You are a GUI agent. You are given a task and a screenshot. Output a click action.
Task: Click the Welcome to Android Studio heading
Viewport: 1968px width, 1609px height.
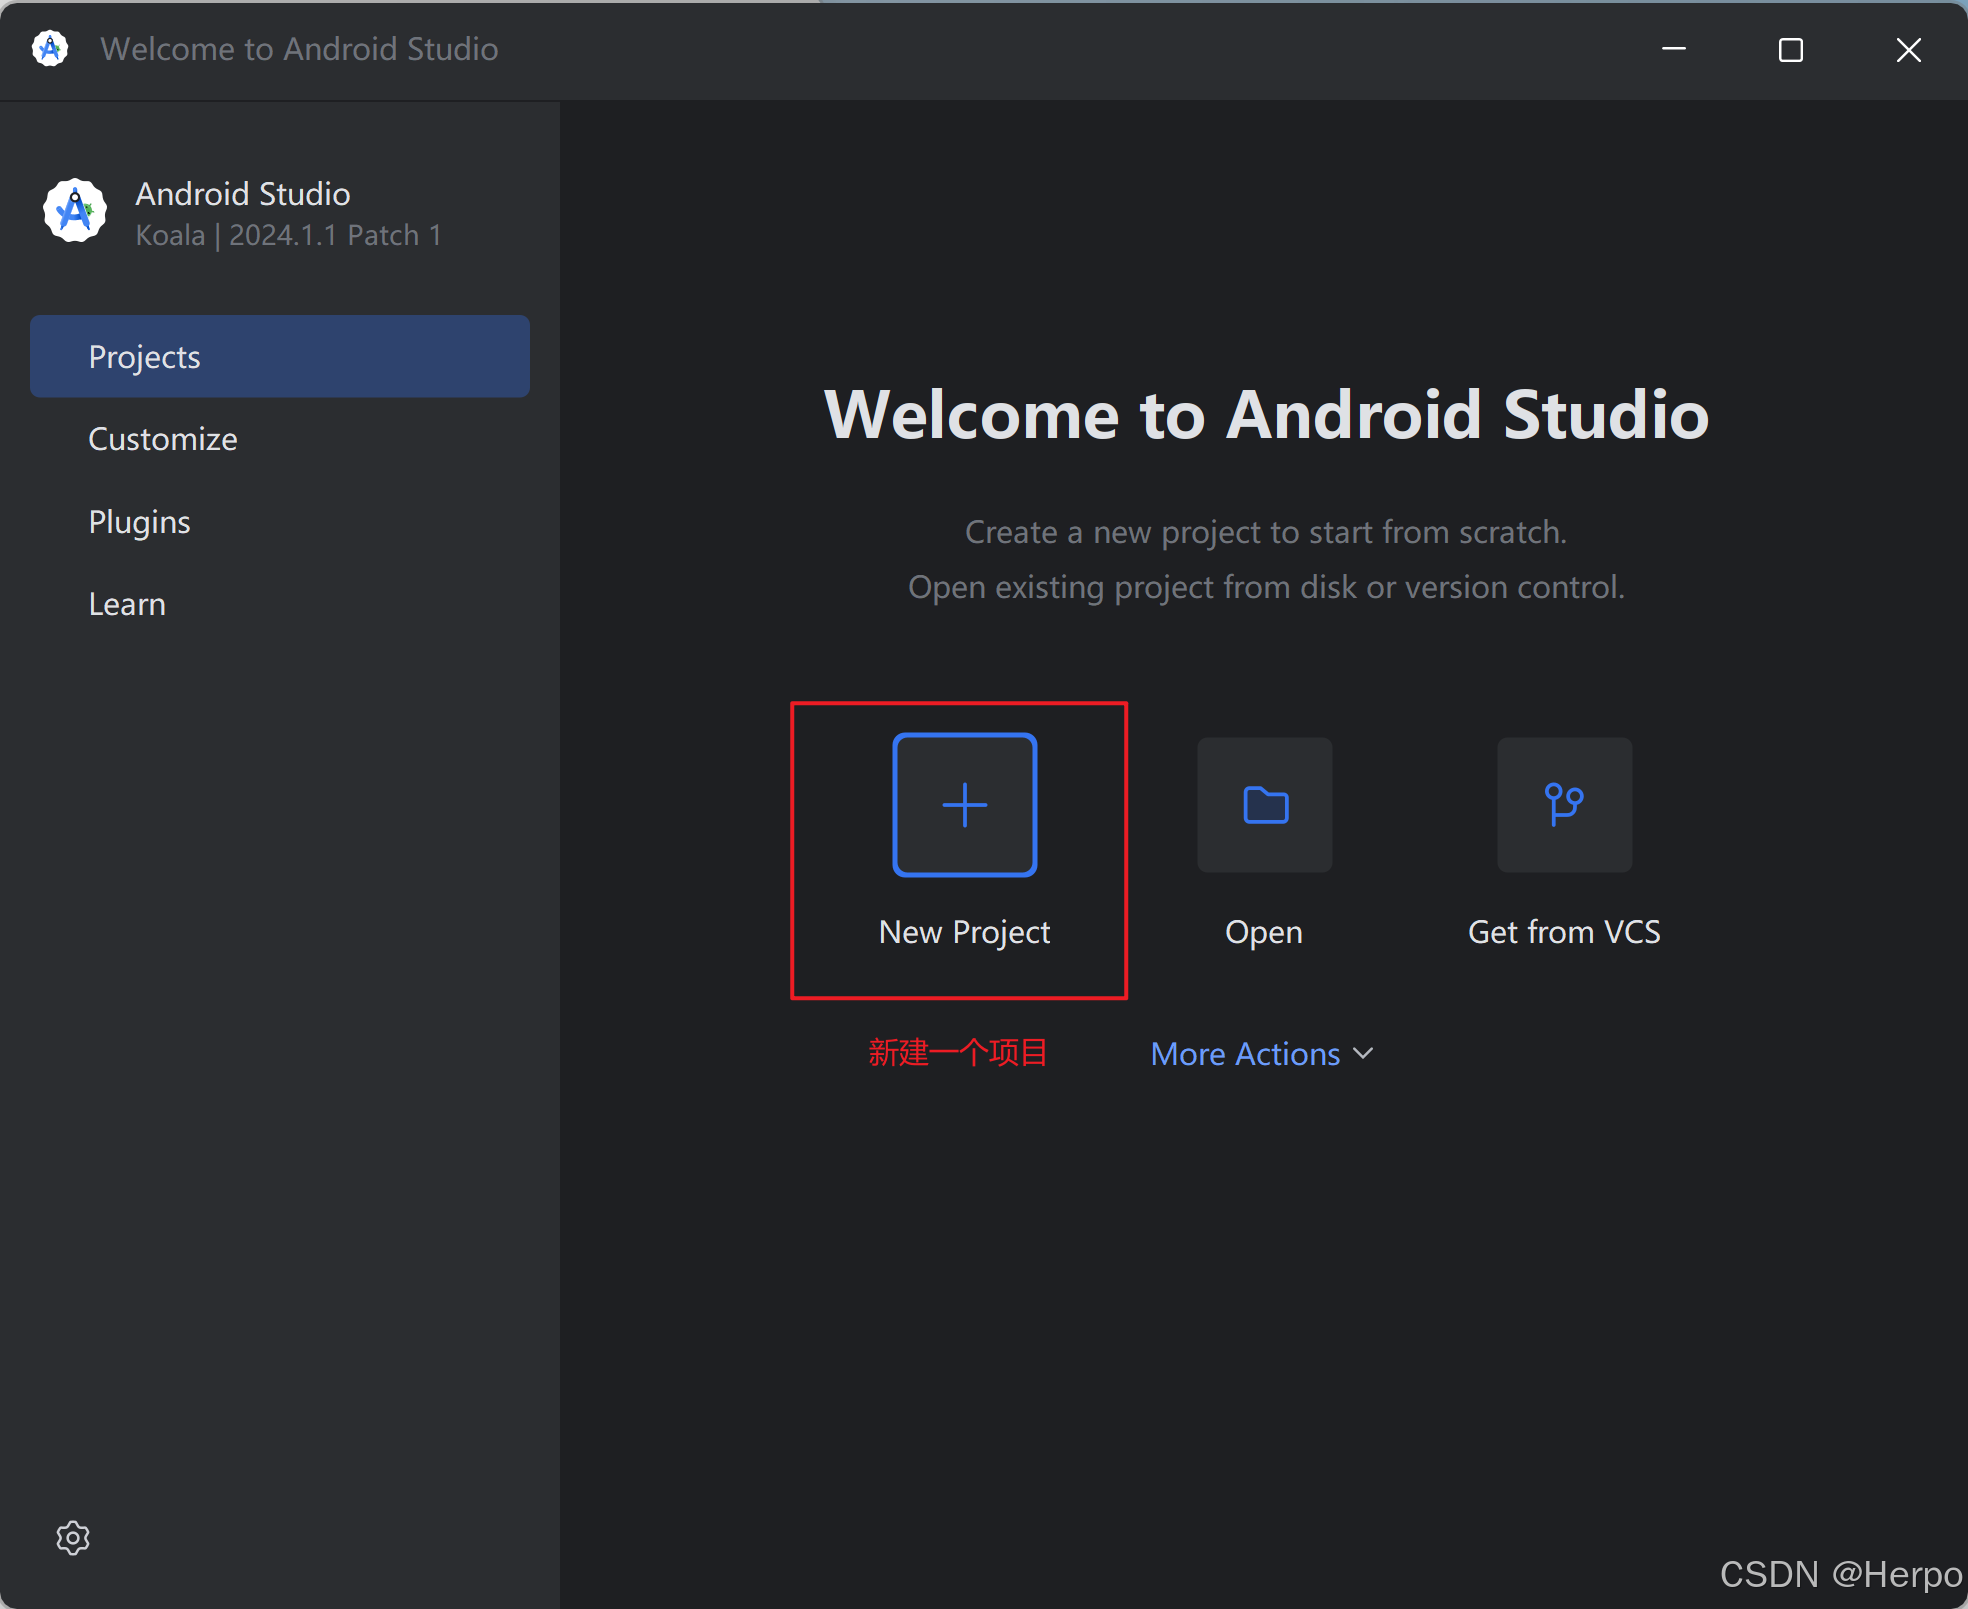click(1266, 414)
